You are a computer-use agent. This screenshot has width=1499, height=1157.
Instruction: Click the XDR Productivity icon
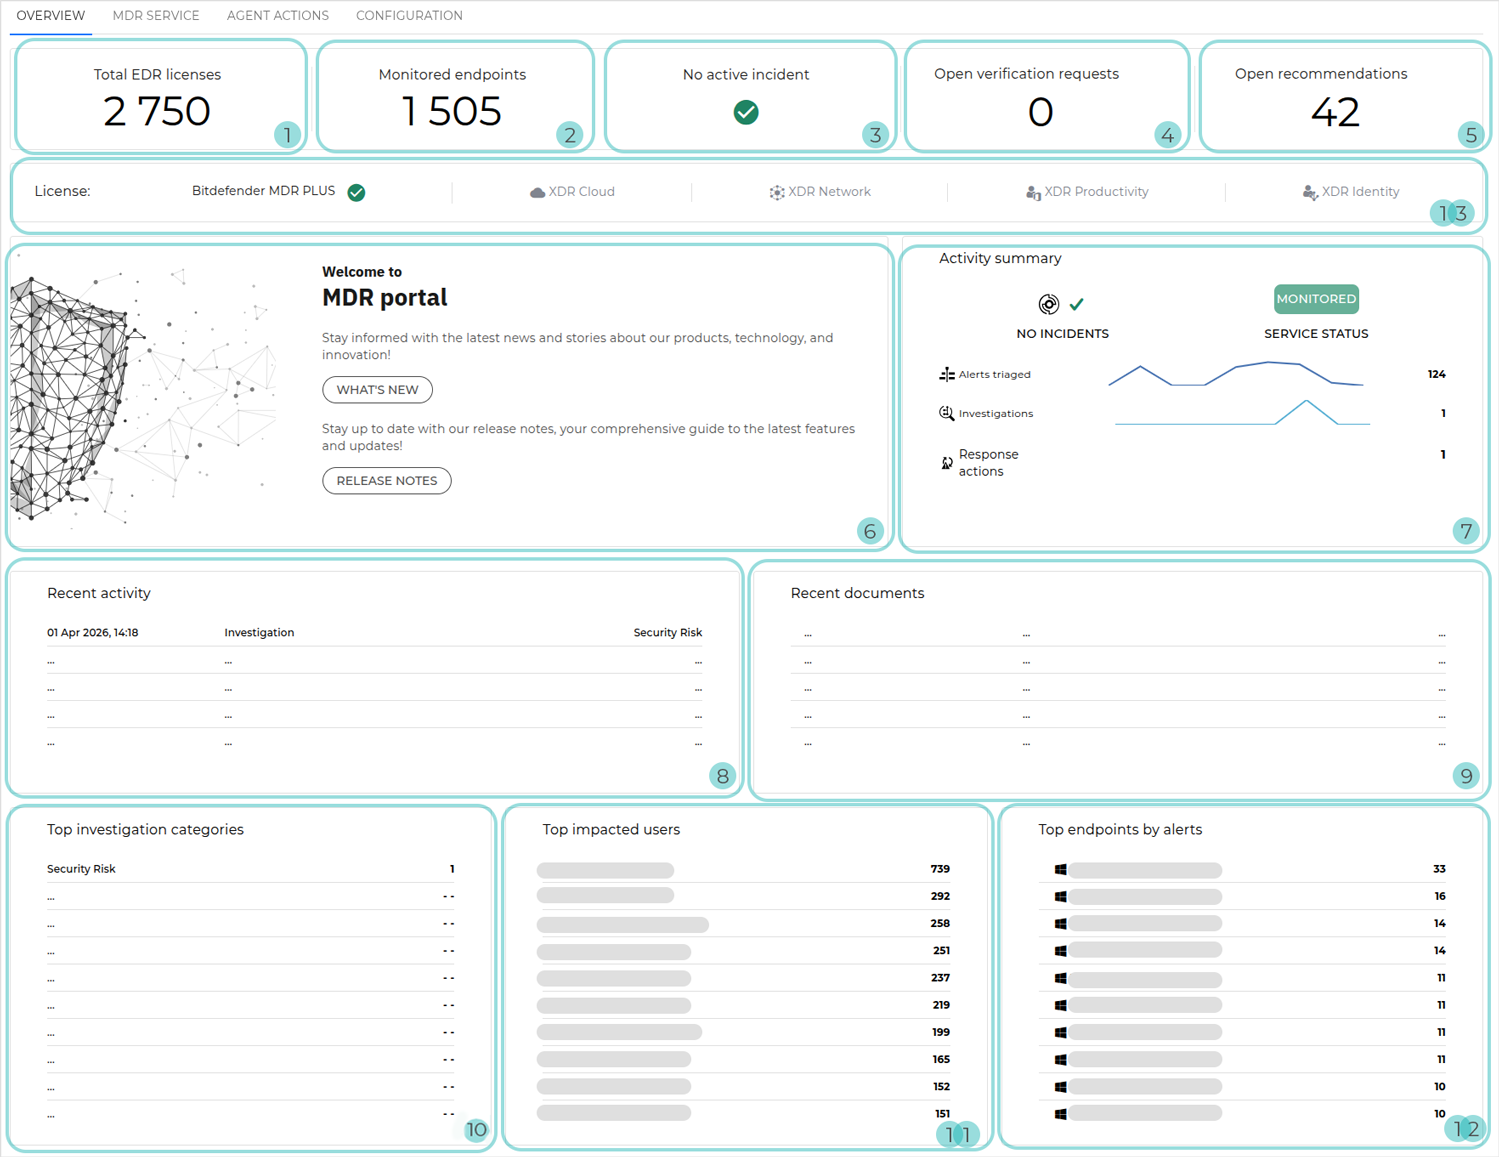pos(1033,192)
